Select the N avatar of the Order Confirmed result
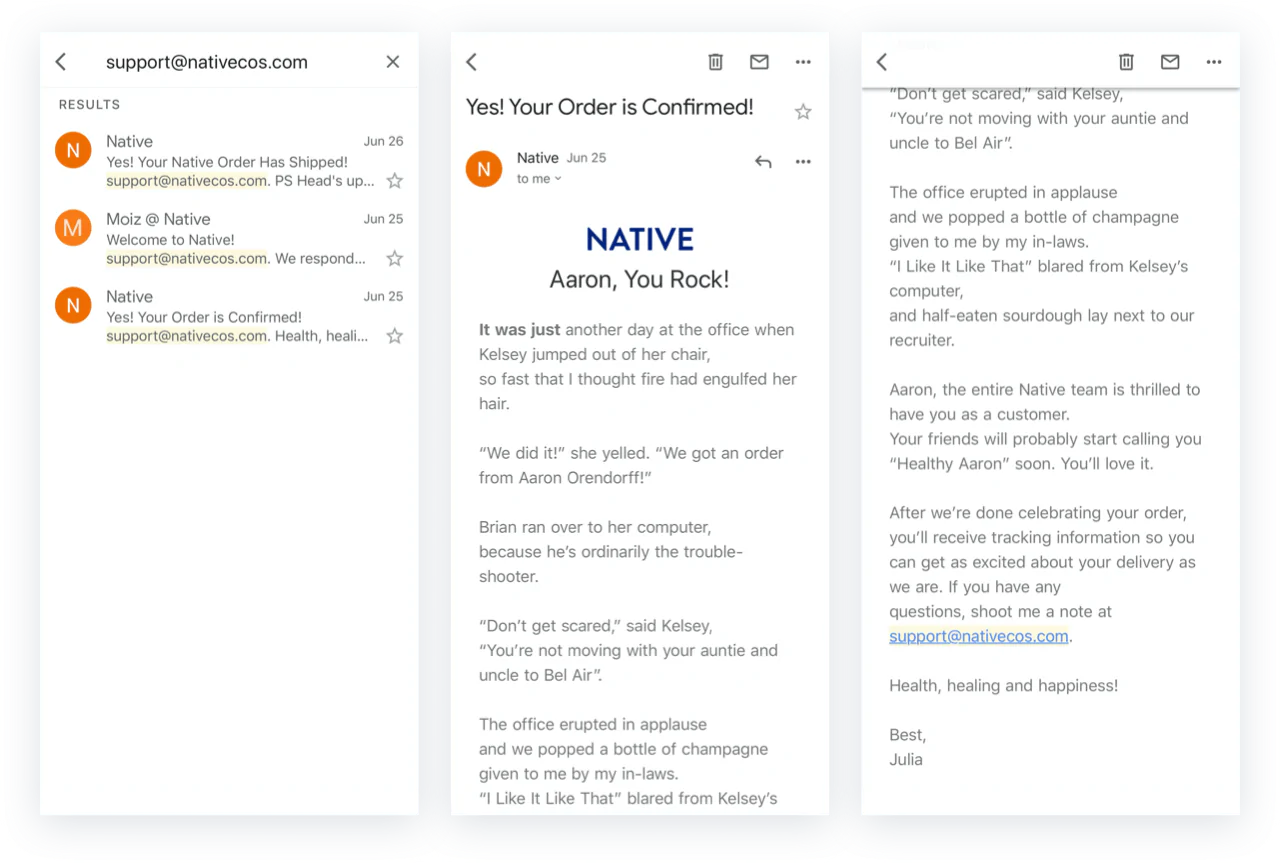 click(x=73, y=305)
